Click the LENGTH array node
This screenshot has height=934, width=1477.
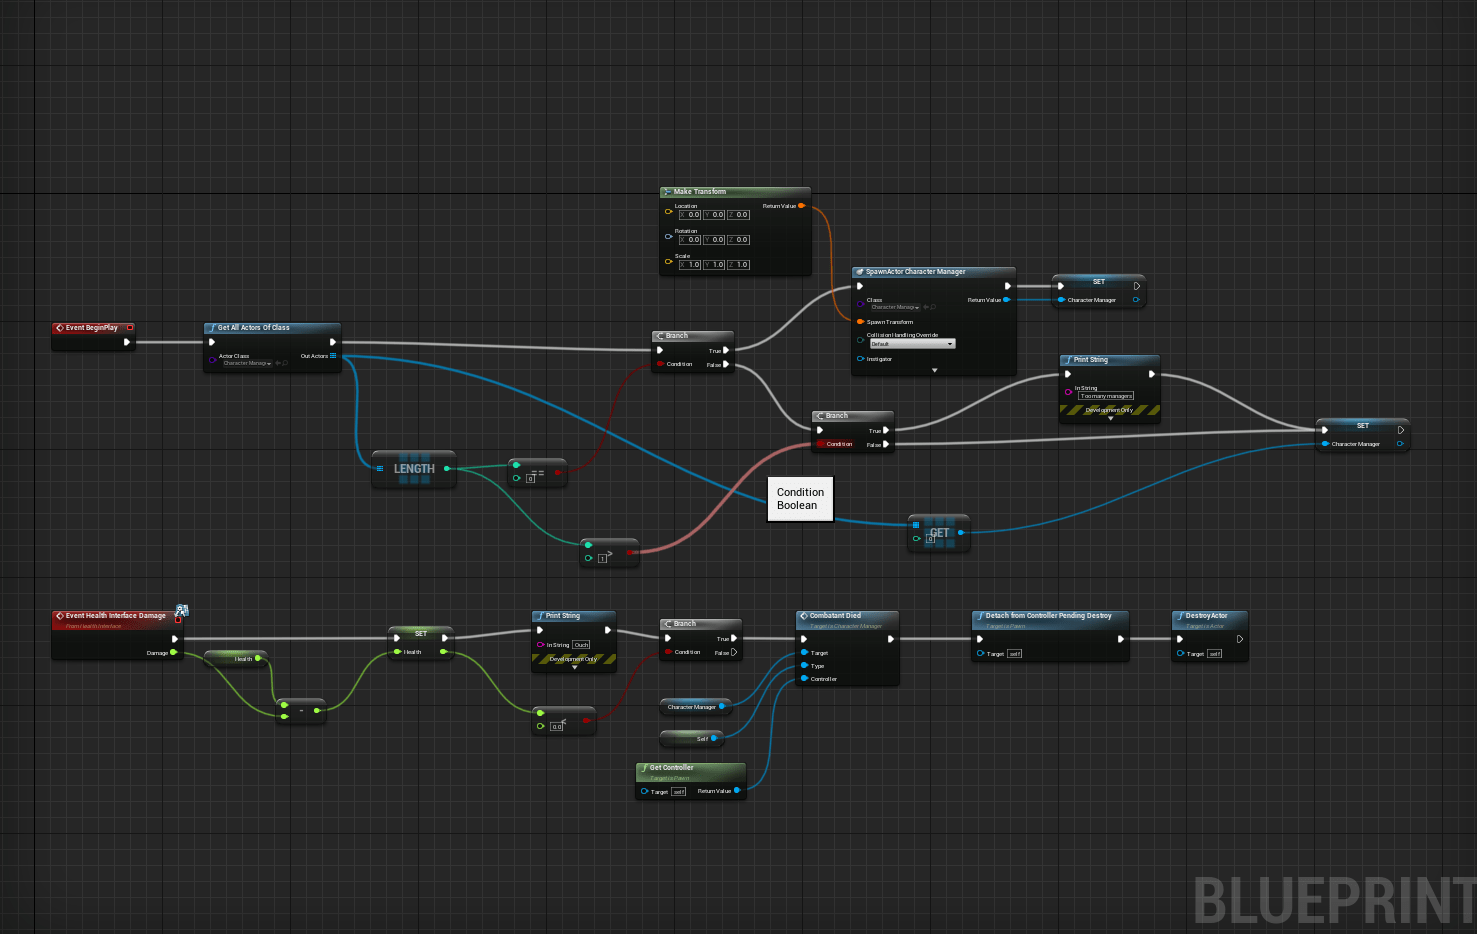(x=414, y=469)
